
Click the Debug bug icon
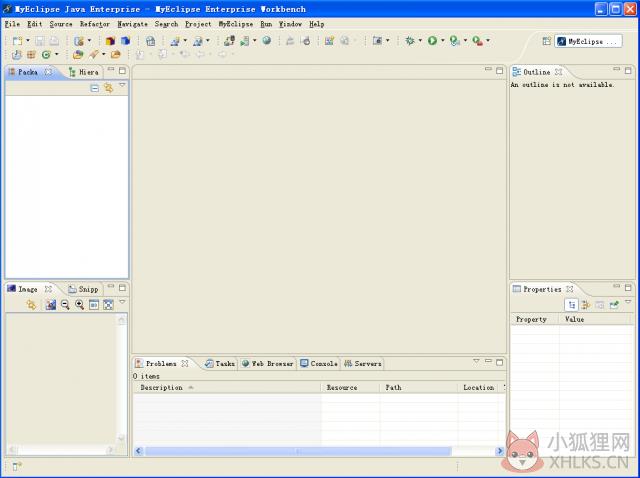pyautogui.click(x=410, y=40)
